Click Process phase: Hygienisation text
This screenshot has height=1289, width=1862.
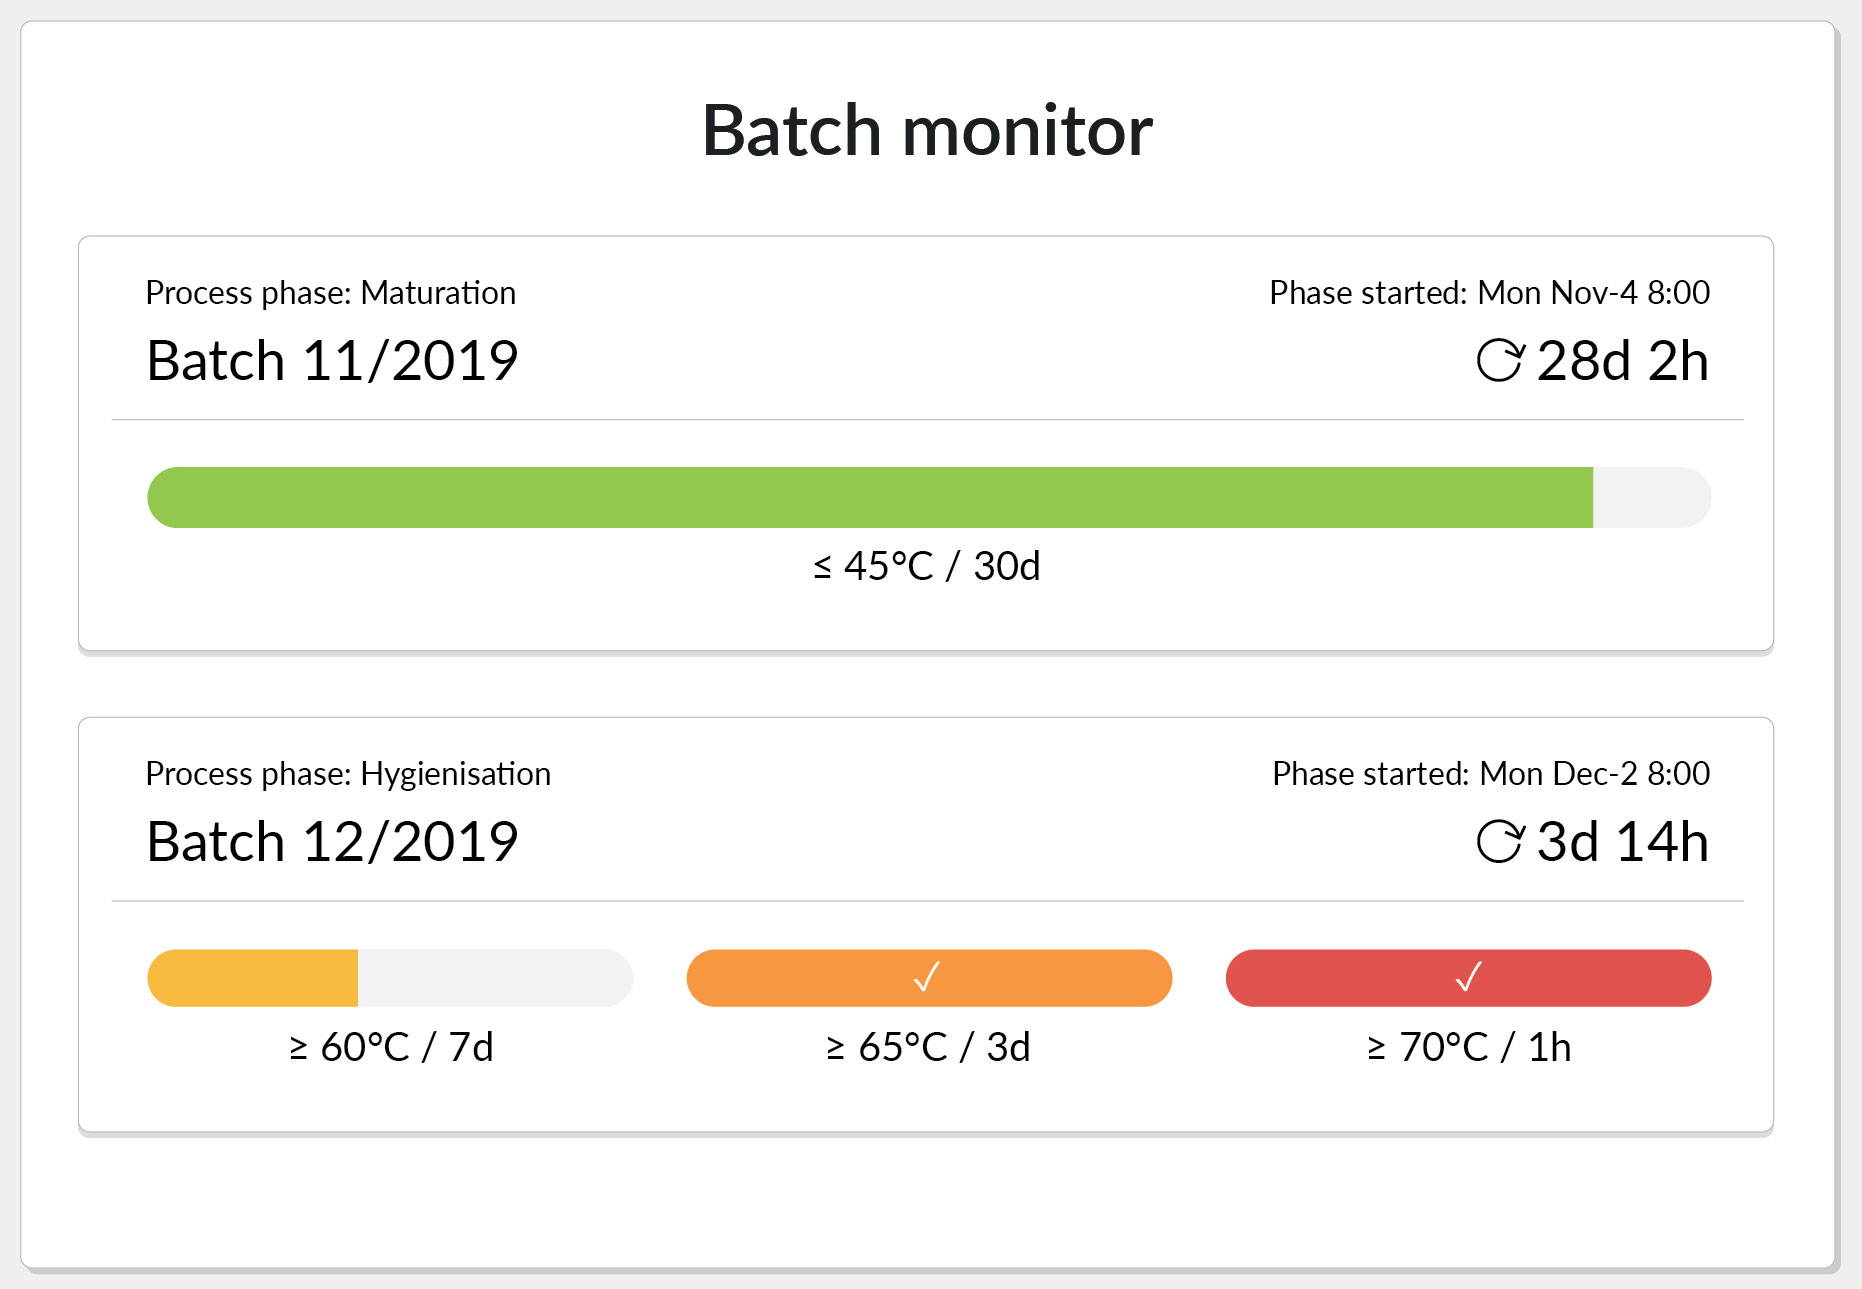point(348,774)
